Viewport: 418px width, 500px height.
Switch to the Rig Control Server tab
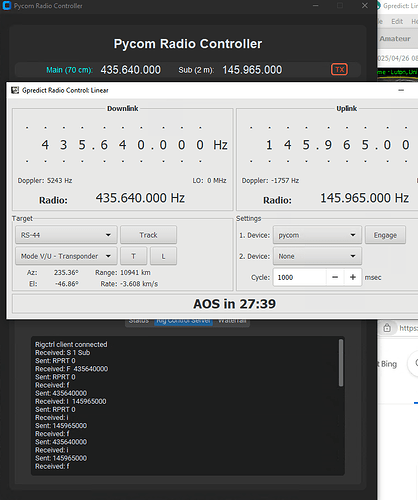pos(183,321)
